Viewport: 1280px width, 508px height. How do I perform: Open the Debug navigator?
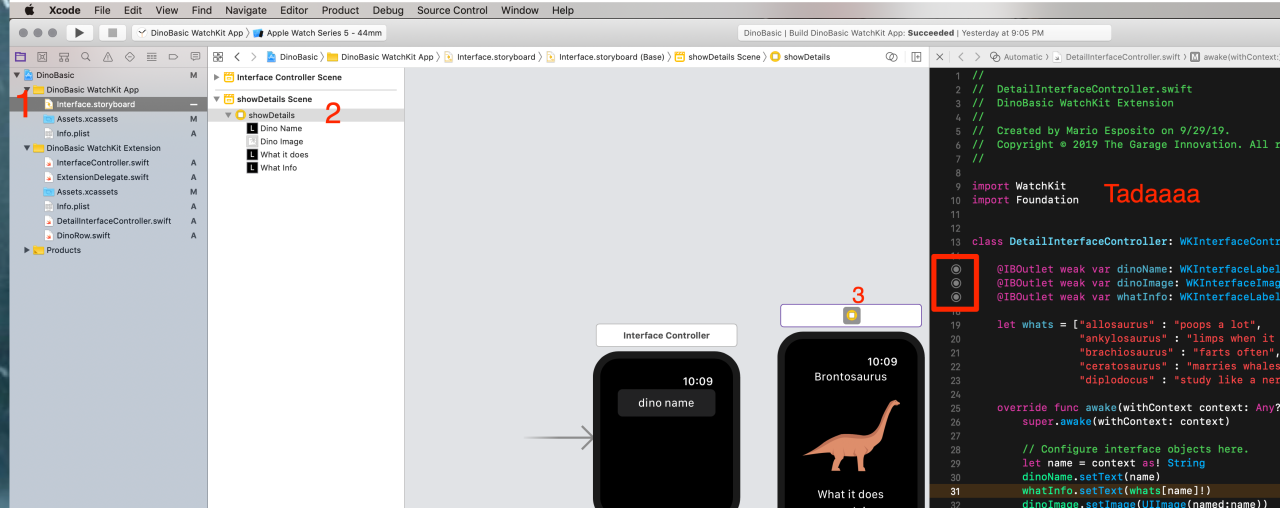pos(151,57)
